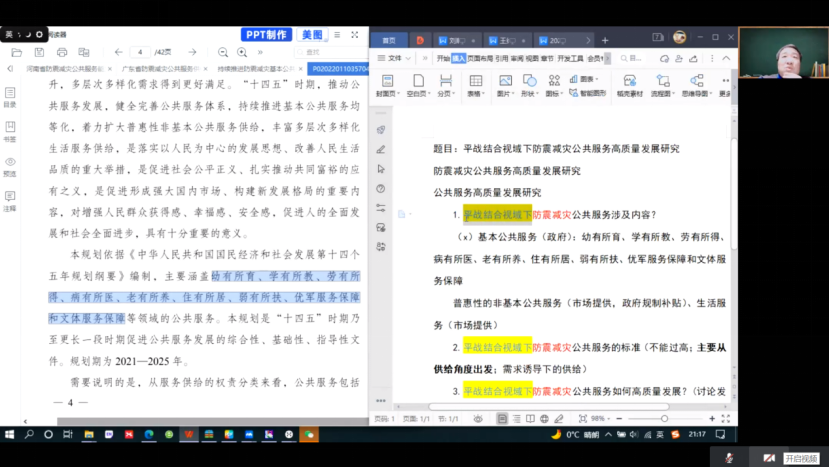Viewport: 830px width, 467px height.
Task: Click the save icon in PDF toolbar
Action: (39, 52)
